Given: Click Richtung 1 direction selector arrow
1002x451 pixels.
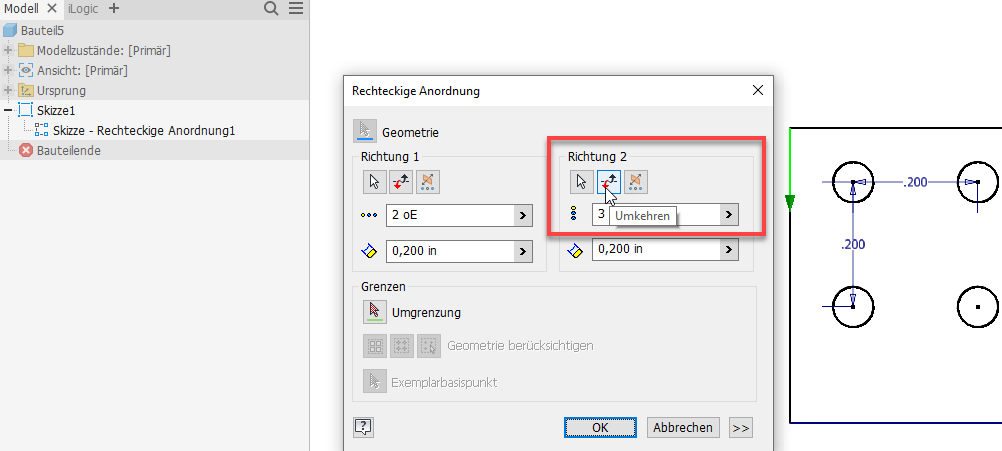Looking at the screenshot, I should (374, 182).
